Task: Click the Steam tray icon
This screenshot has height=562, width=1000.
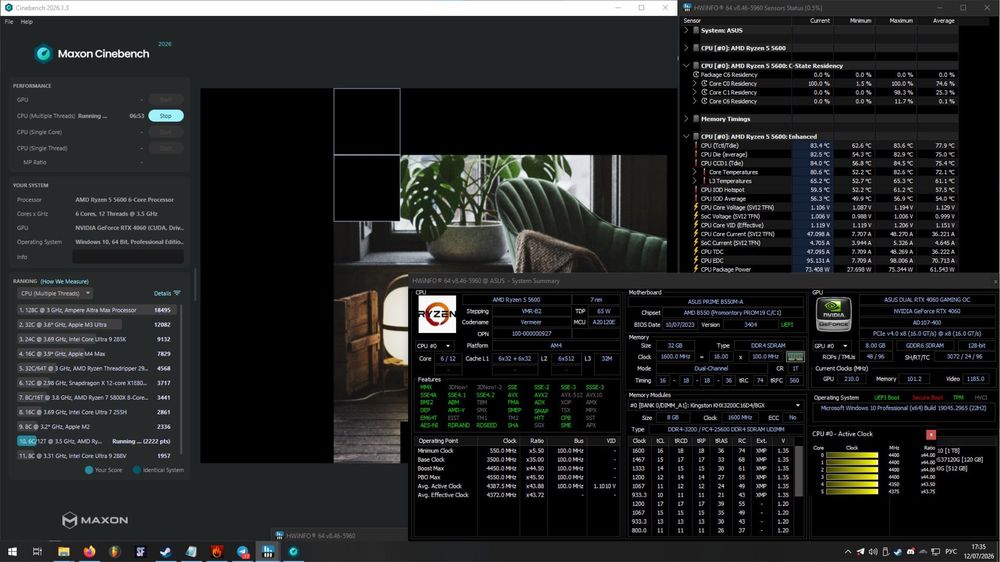Action: pyautogui.click(x=898, y=552)
